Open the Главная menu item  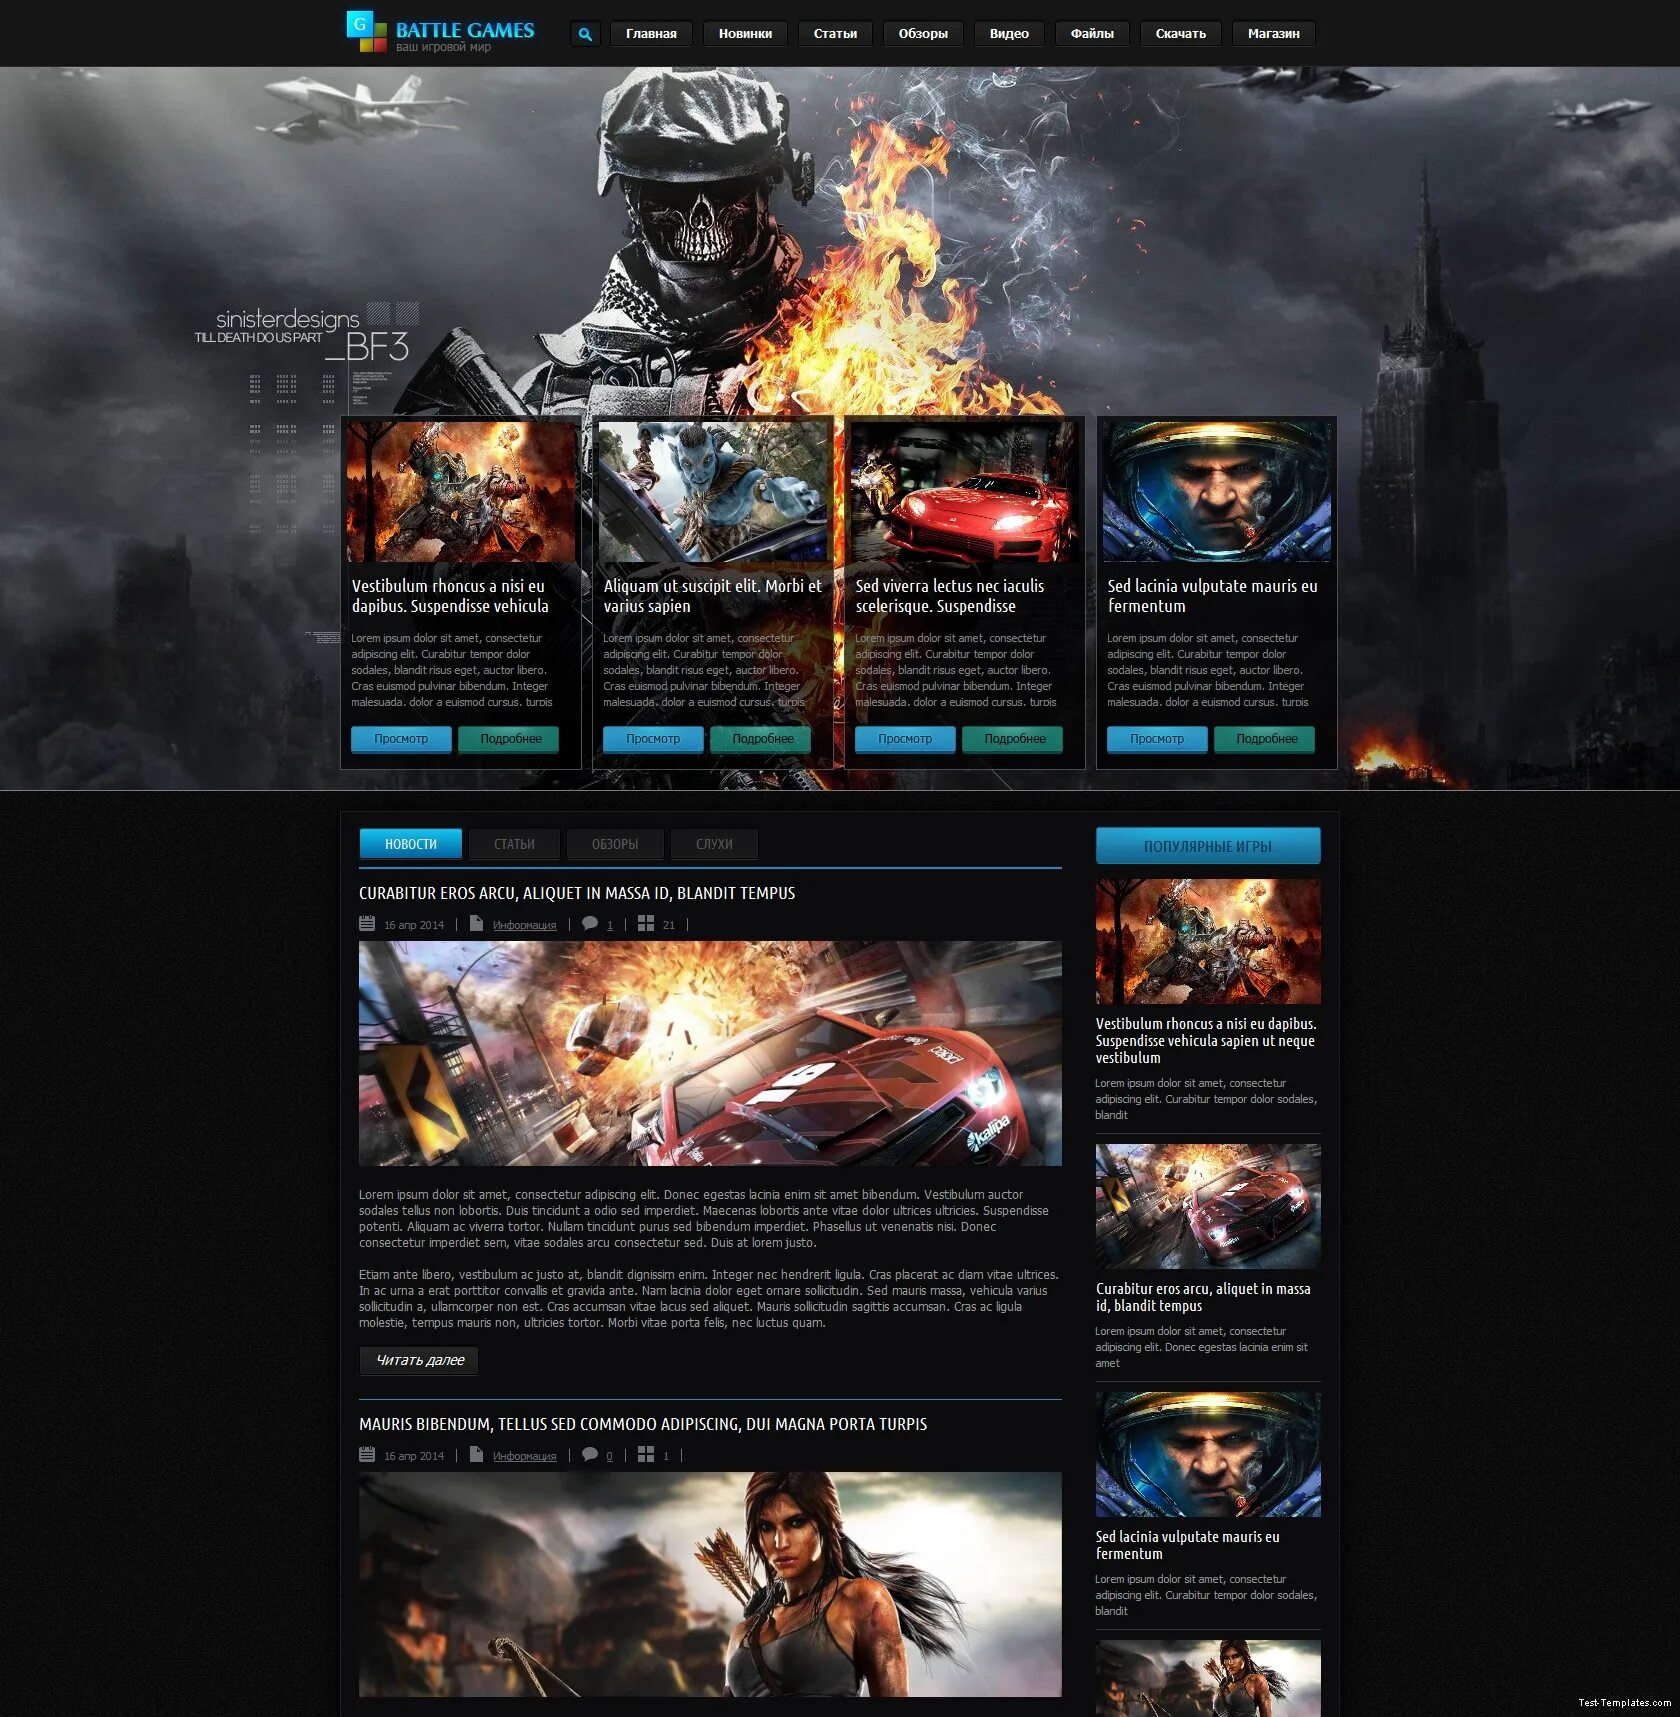click(x=651, y=34)
